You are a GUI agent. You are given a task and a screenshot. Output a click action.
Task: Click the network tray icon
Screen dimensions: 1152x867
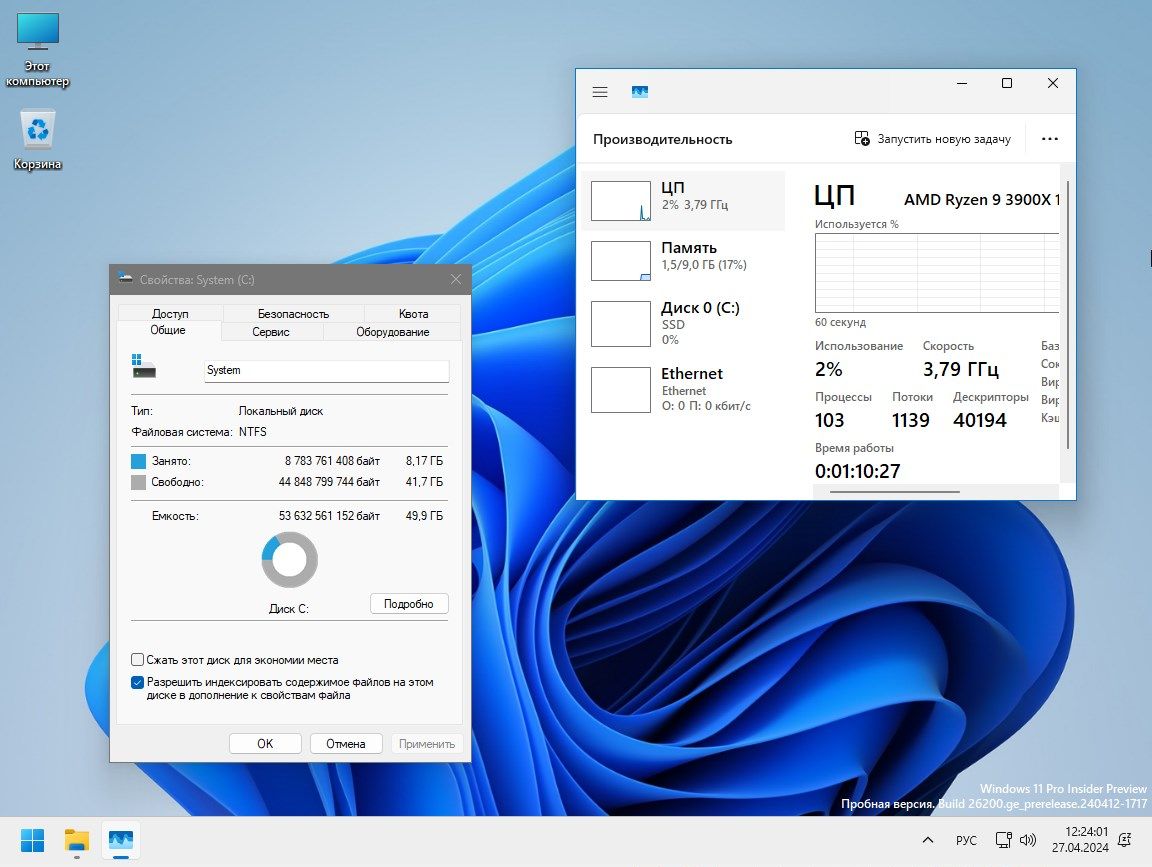[1004, 840]
